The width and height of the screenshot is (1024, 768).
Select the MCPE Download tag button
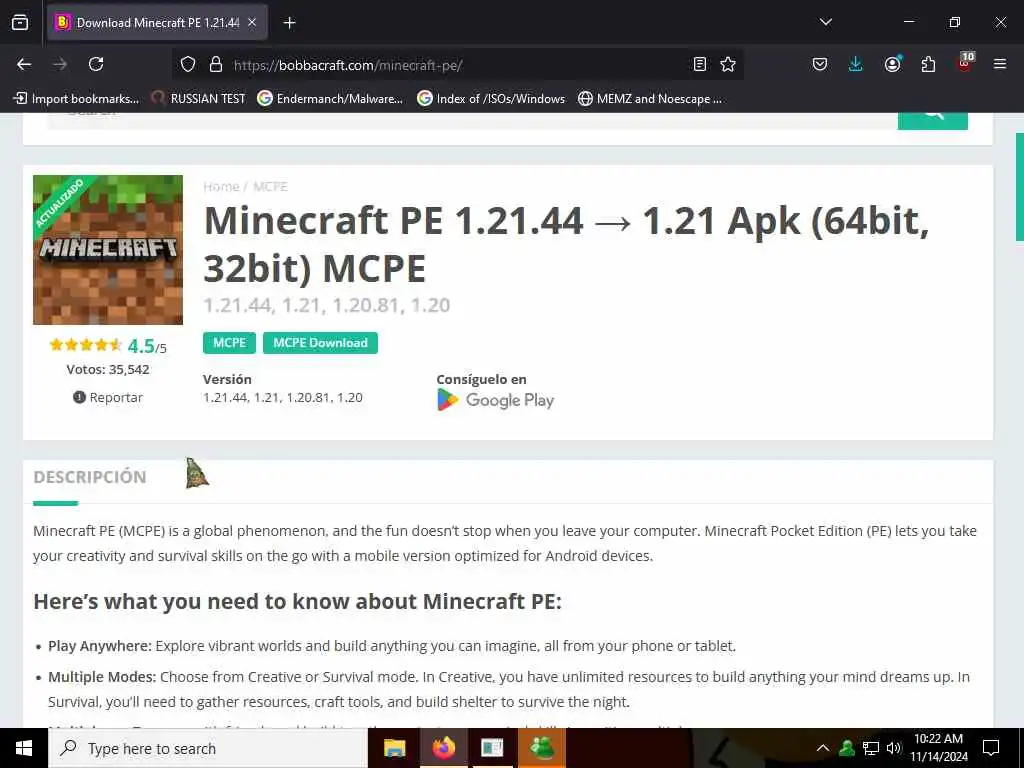320,343
